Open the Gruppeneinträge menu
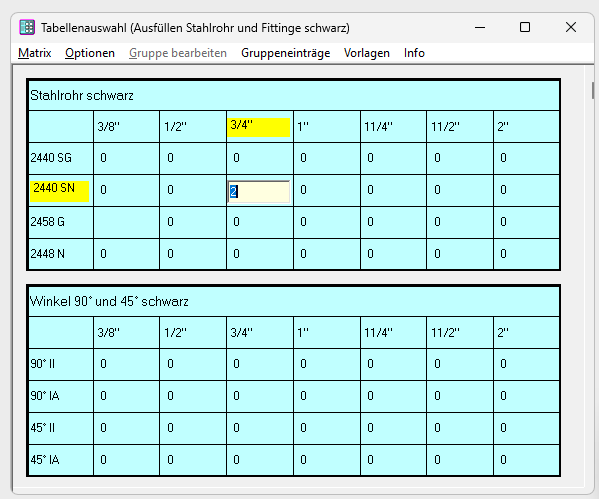The width and height of the screenshot is (599, 499). 285,53
